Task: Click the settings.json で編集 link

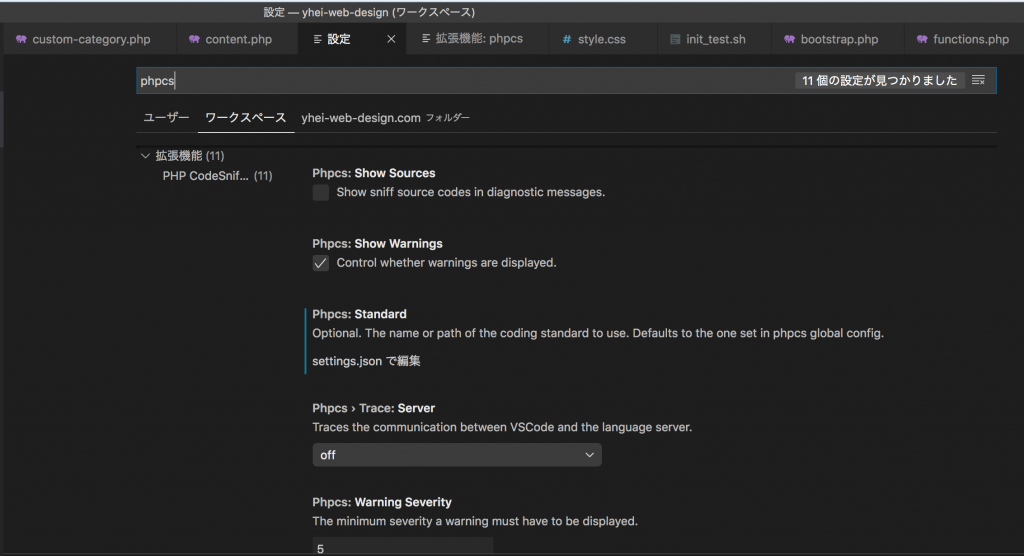Action: [x=366, y=361]
